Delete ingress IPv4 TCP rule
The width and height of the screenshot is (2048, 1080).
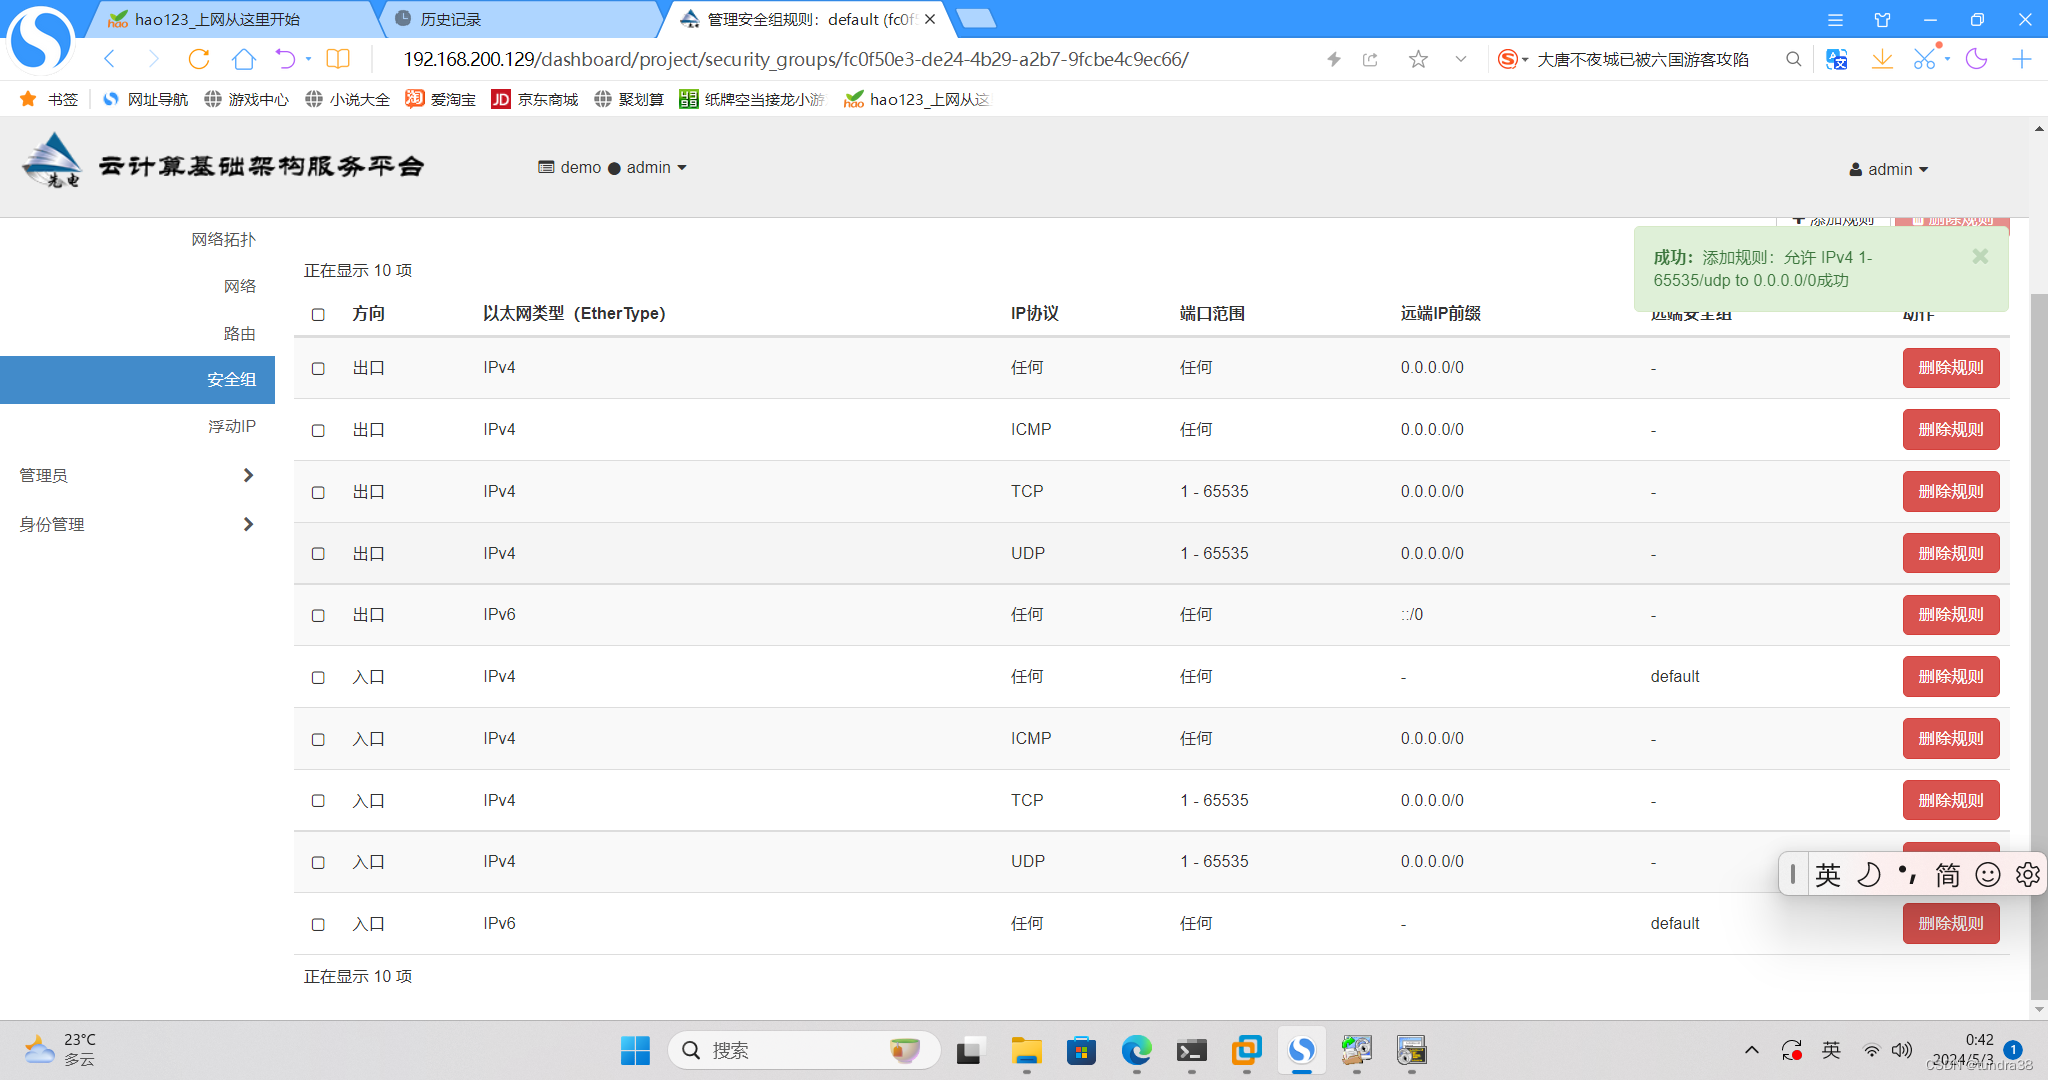1950,801
